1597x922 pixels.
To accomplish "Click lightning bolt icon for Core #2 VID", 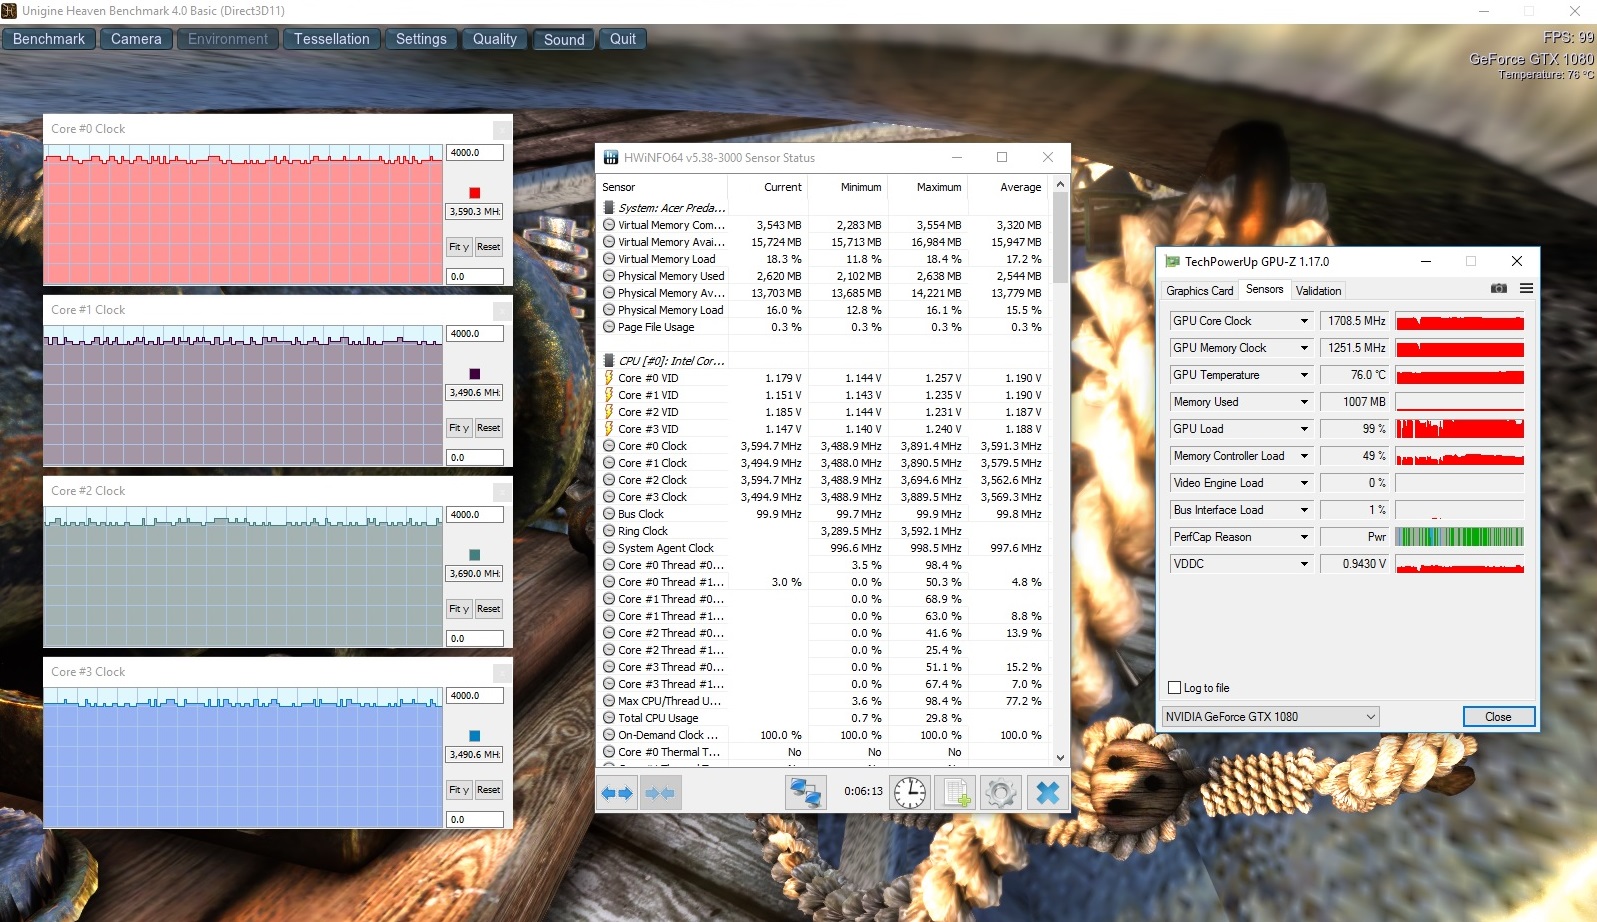I will (609, 412).
